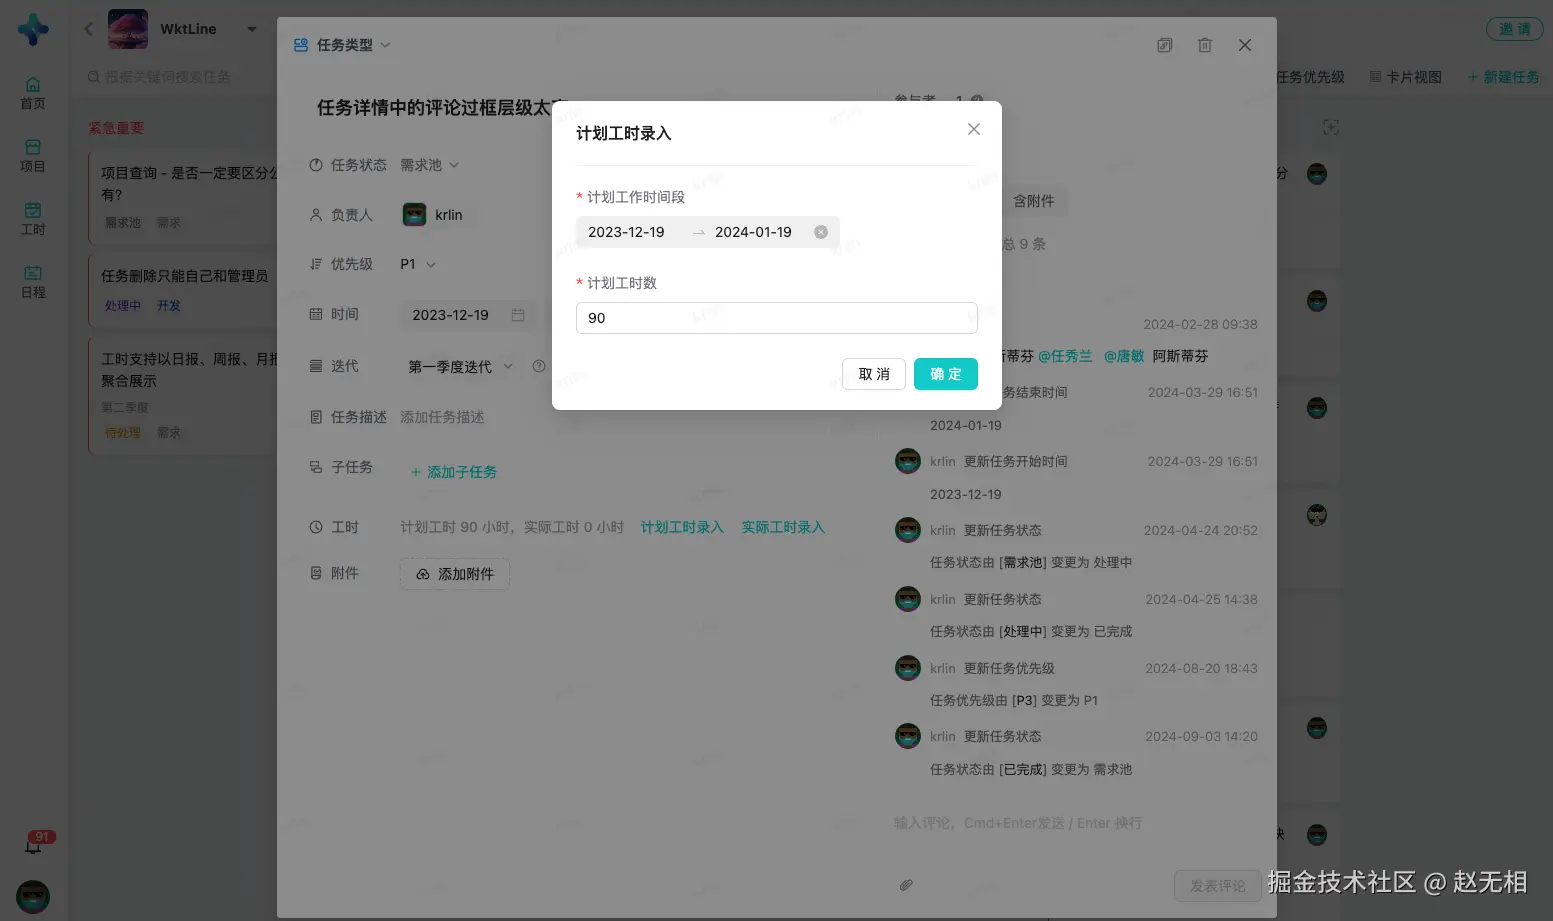Click krlin avatar on 更新任务开始时间 entry
This screenshot has height=921, width=1553.
[908, 461]
